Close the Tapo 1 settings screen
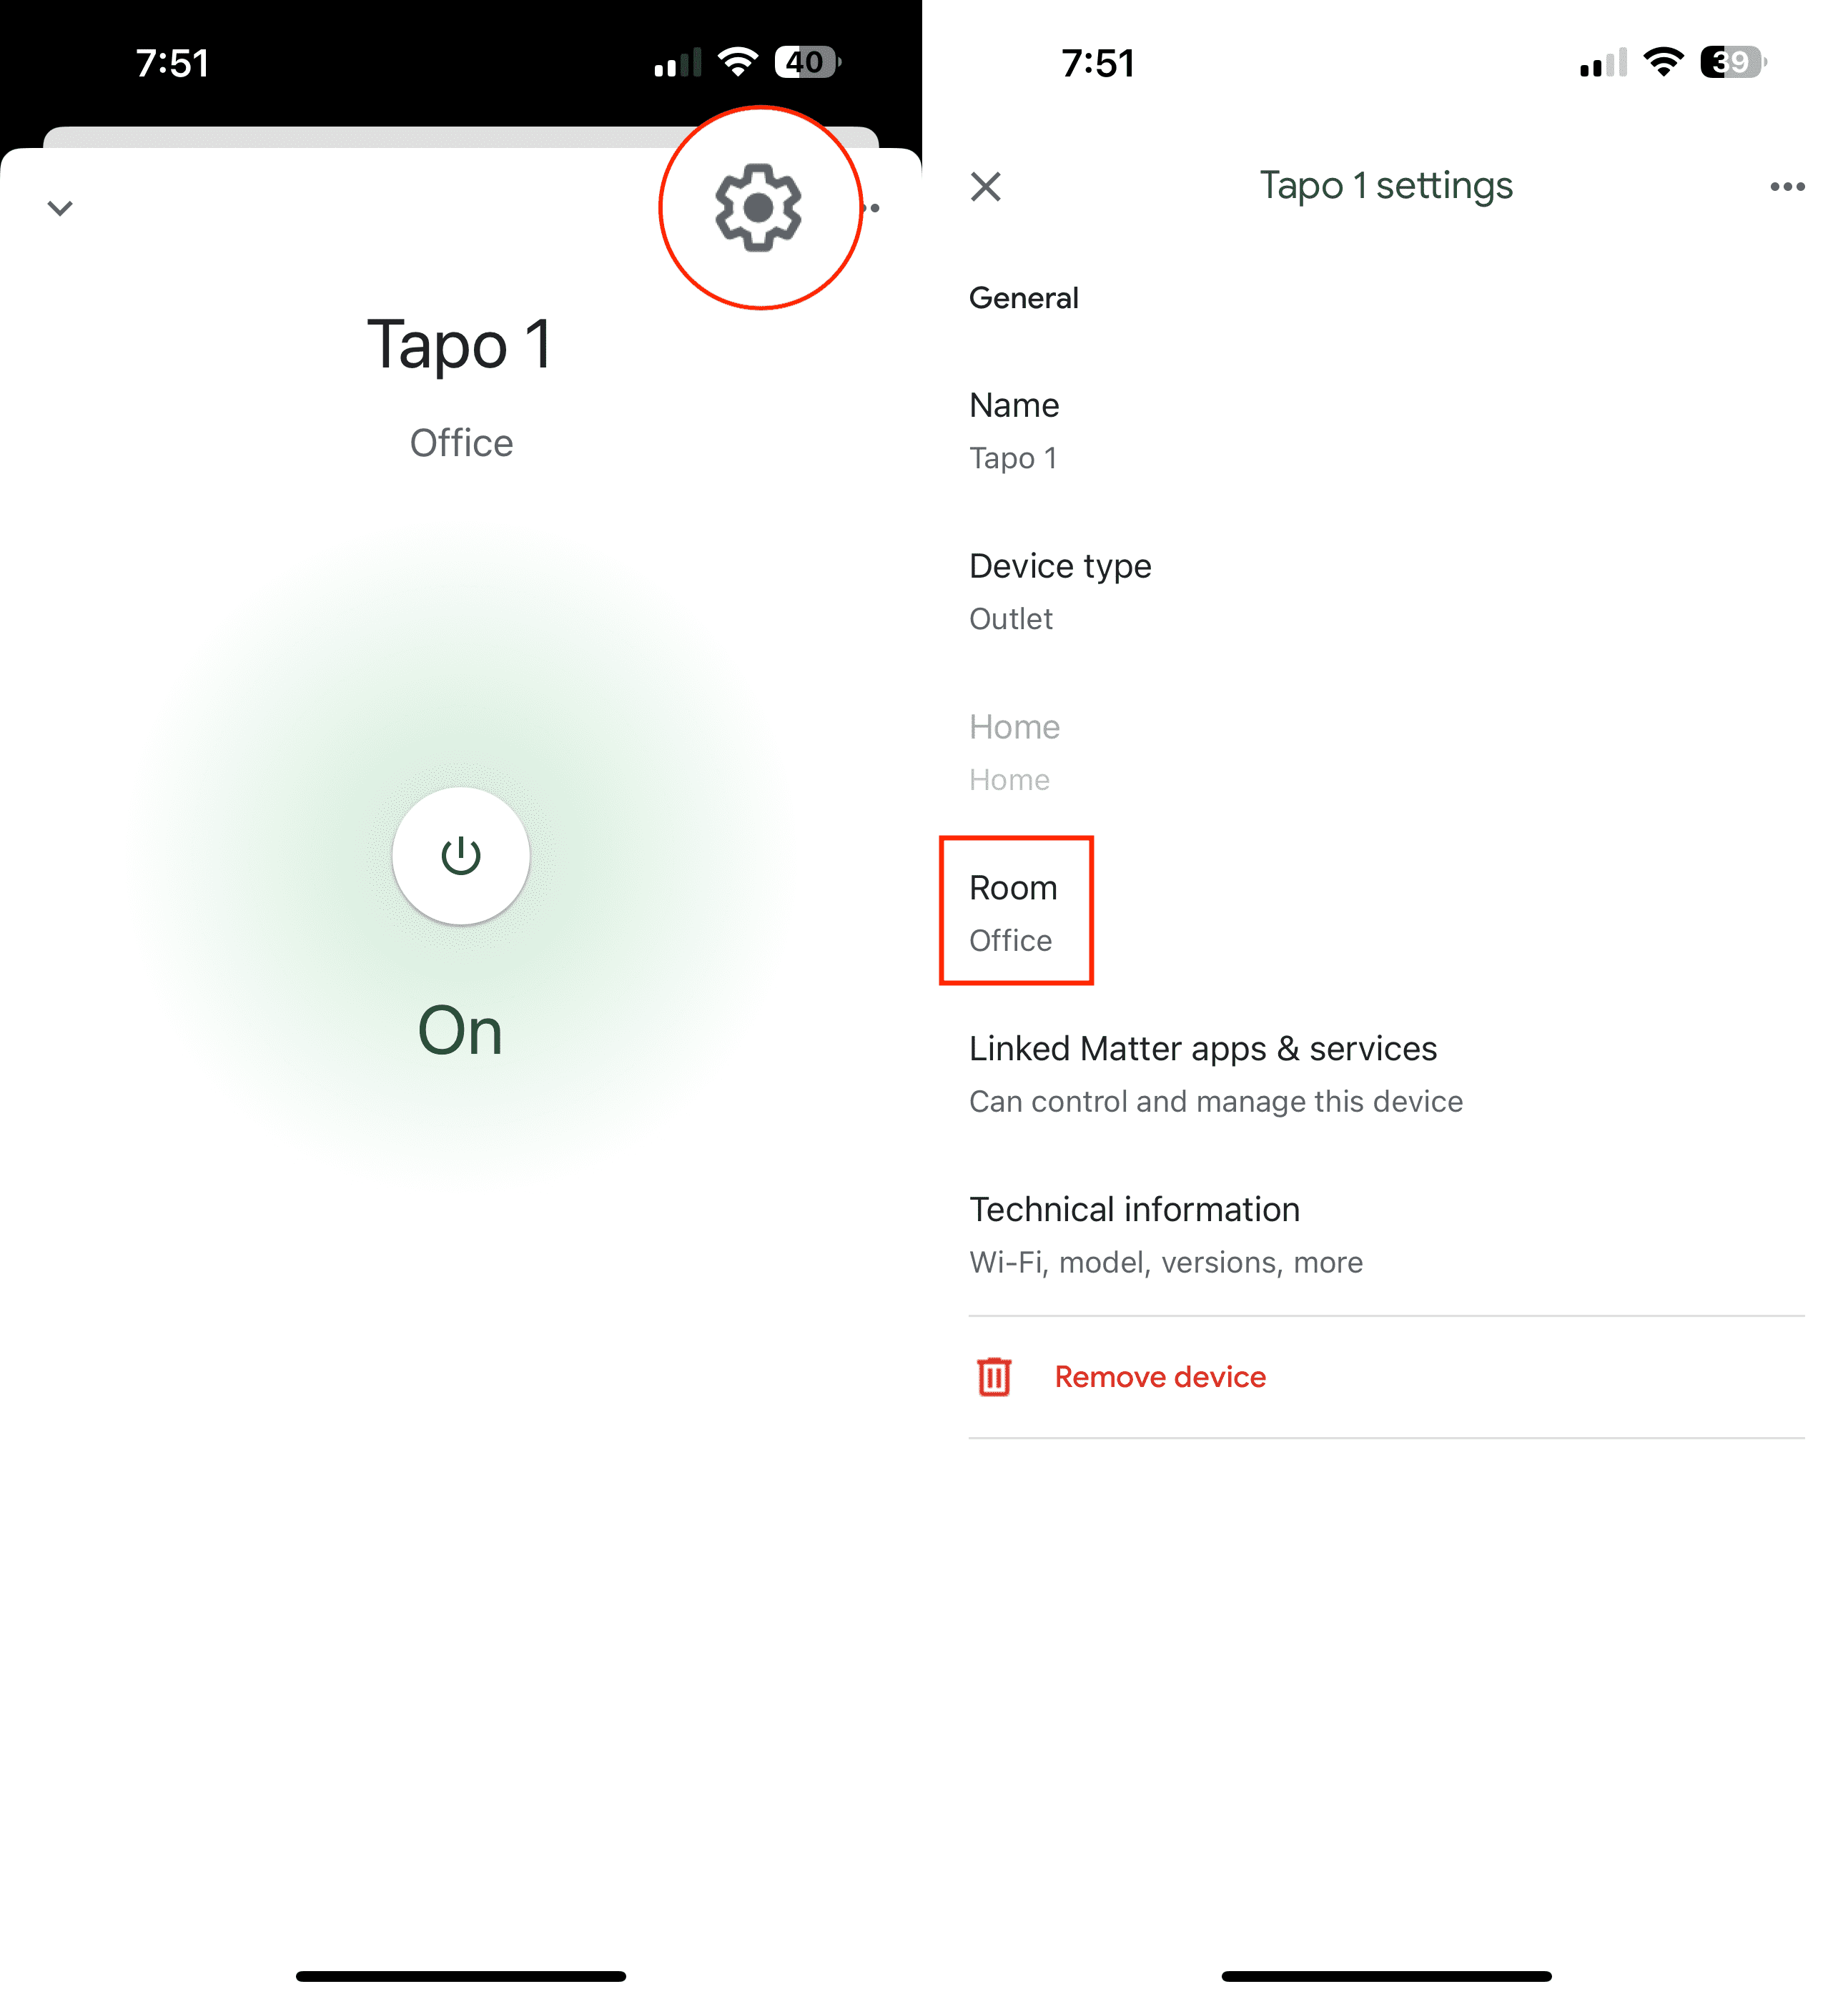This screenshot has height=1999, width=1848. click(986, 186)
